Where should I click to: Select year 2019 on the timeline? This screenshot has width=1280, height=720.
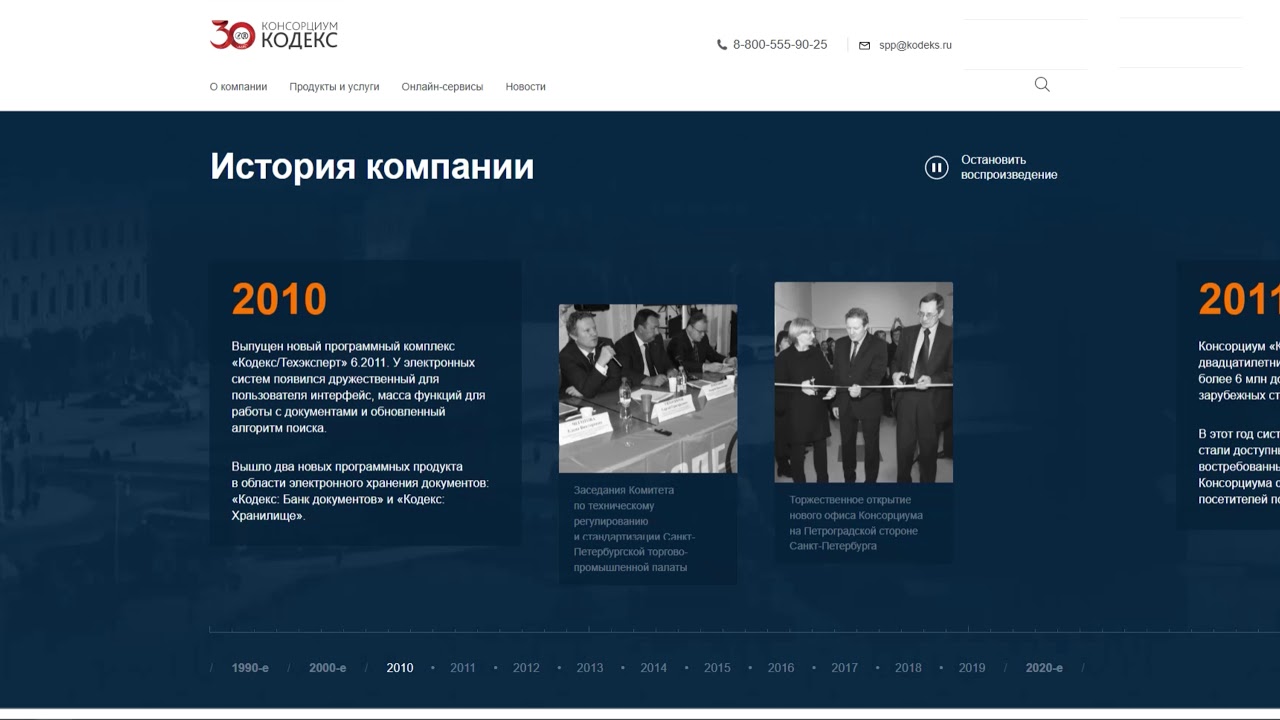pos(972,668)
